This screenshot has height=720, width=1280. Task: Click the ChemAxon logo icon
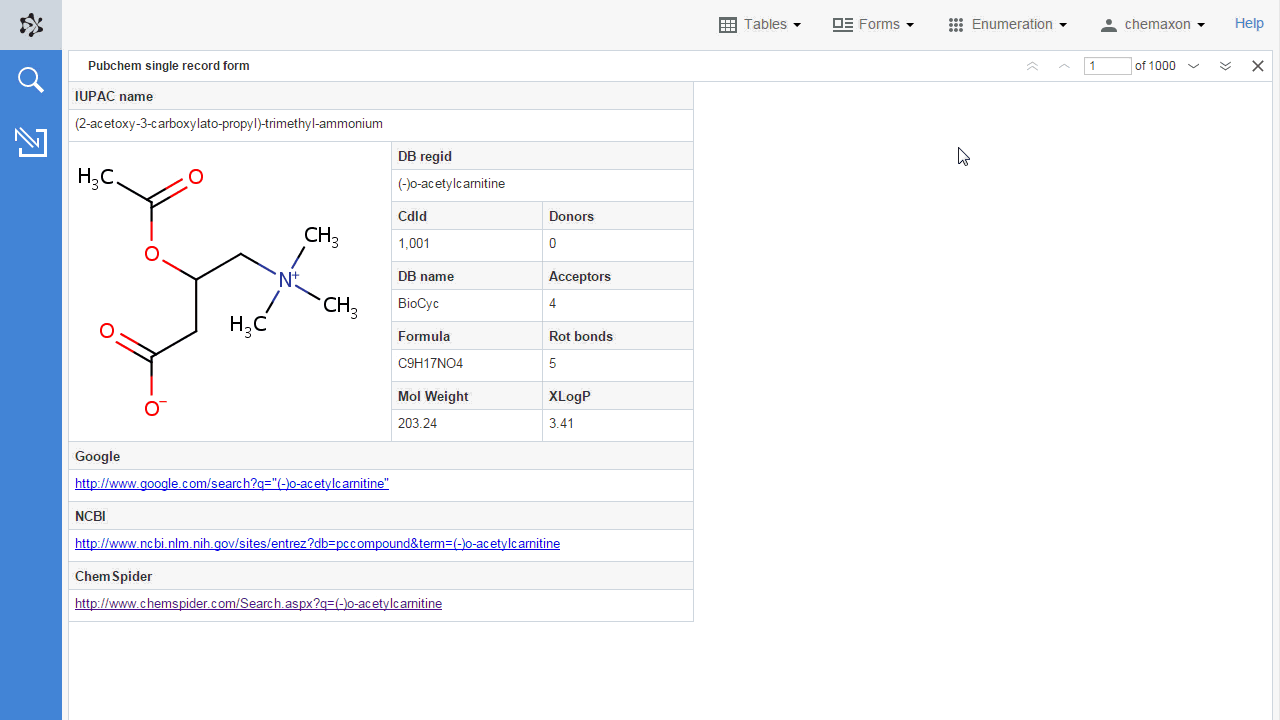[x=31, y=25]
